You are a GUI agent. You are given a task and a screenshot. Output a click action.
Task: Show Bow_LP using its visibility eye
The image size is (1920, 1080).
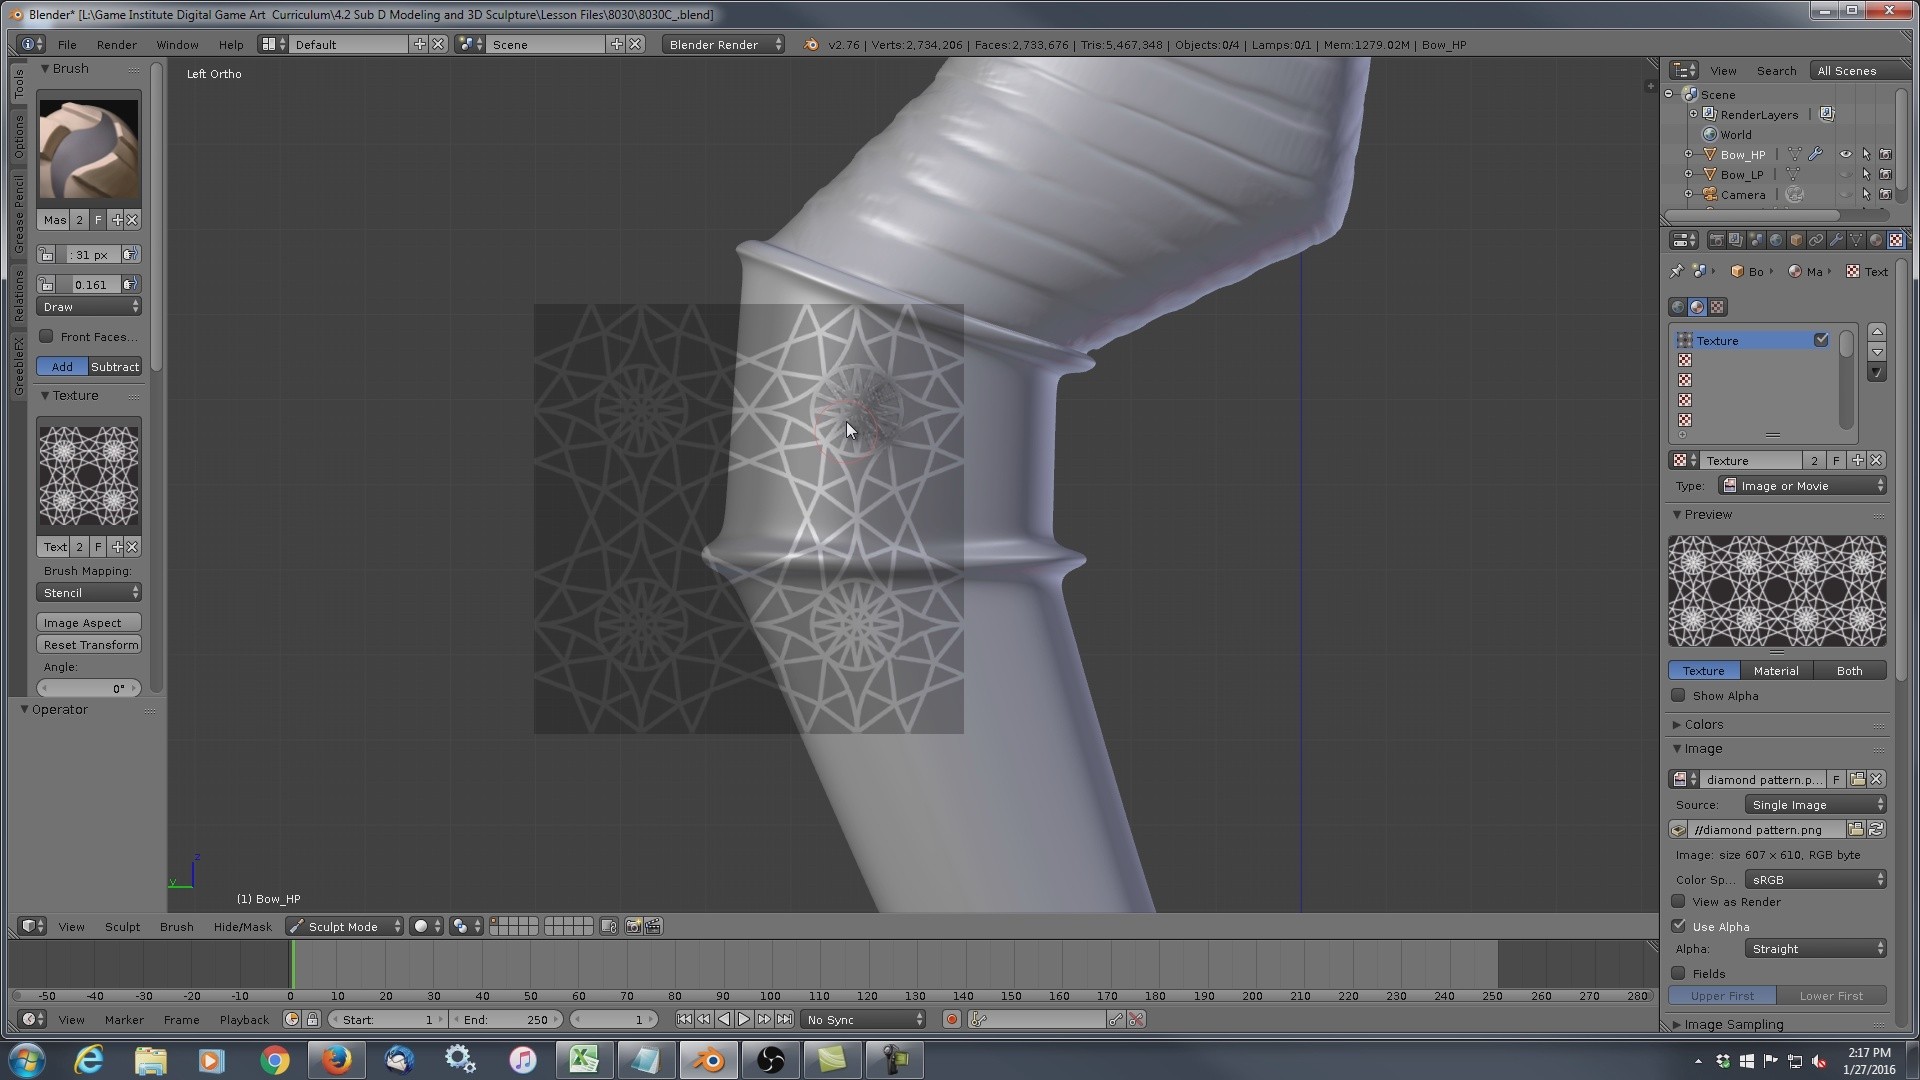coord(1846,175)
